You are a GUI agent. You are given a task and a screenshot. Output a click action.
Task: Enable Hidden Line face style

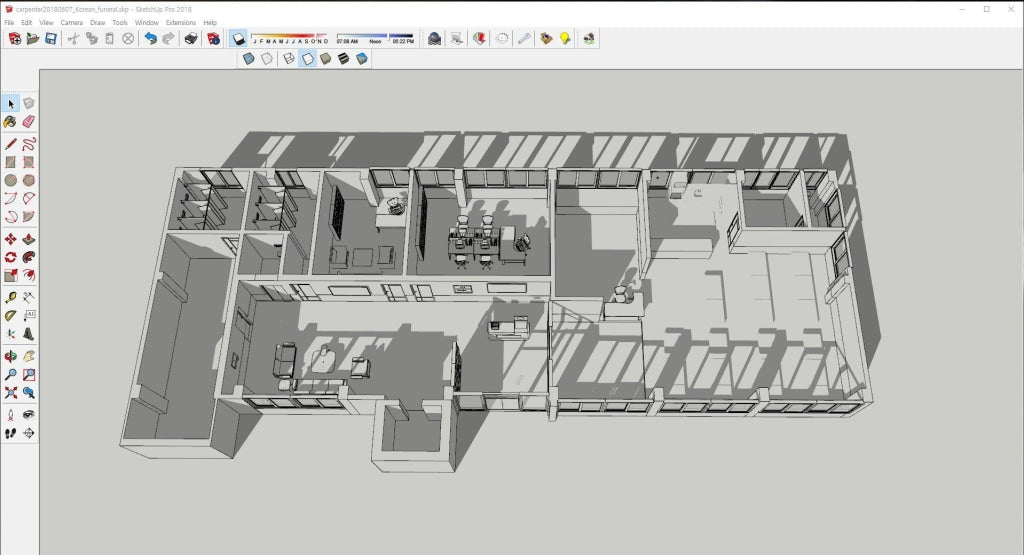click(308, 59)
